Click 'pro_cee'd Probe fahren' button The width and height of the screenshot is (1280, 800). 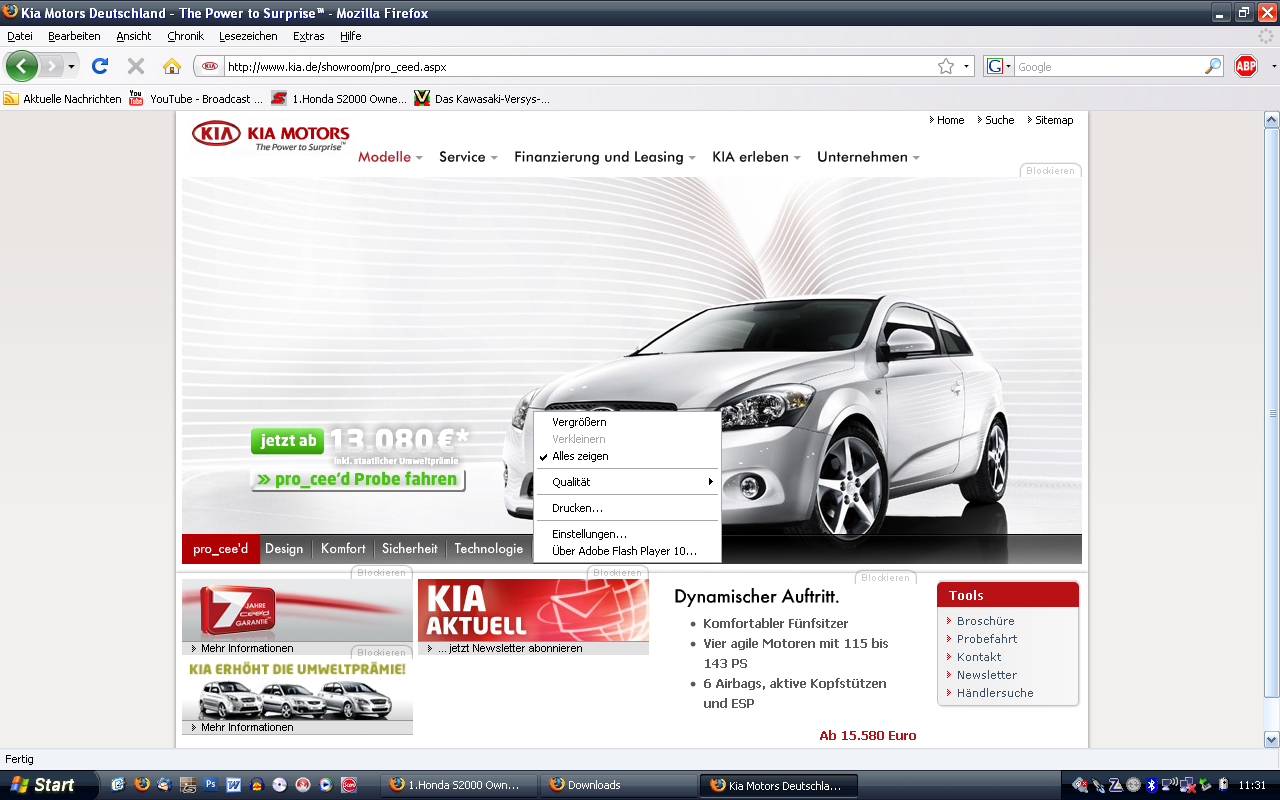coord(357,480)
